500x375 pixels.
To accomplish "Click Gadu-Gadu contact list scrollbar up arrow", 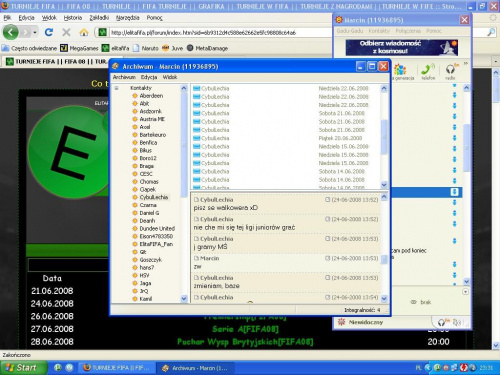I will (466, 88).
